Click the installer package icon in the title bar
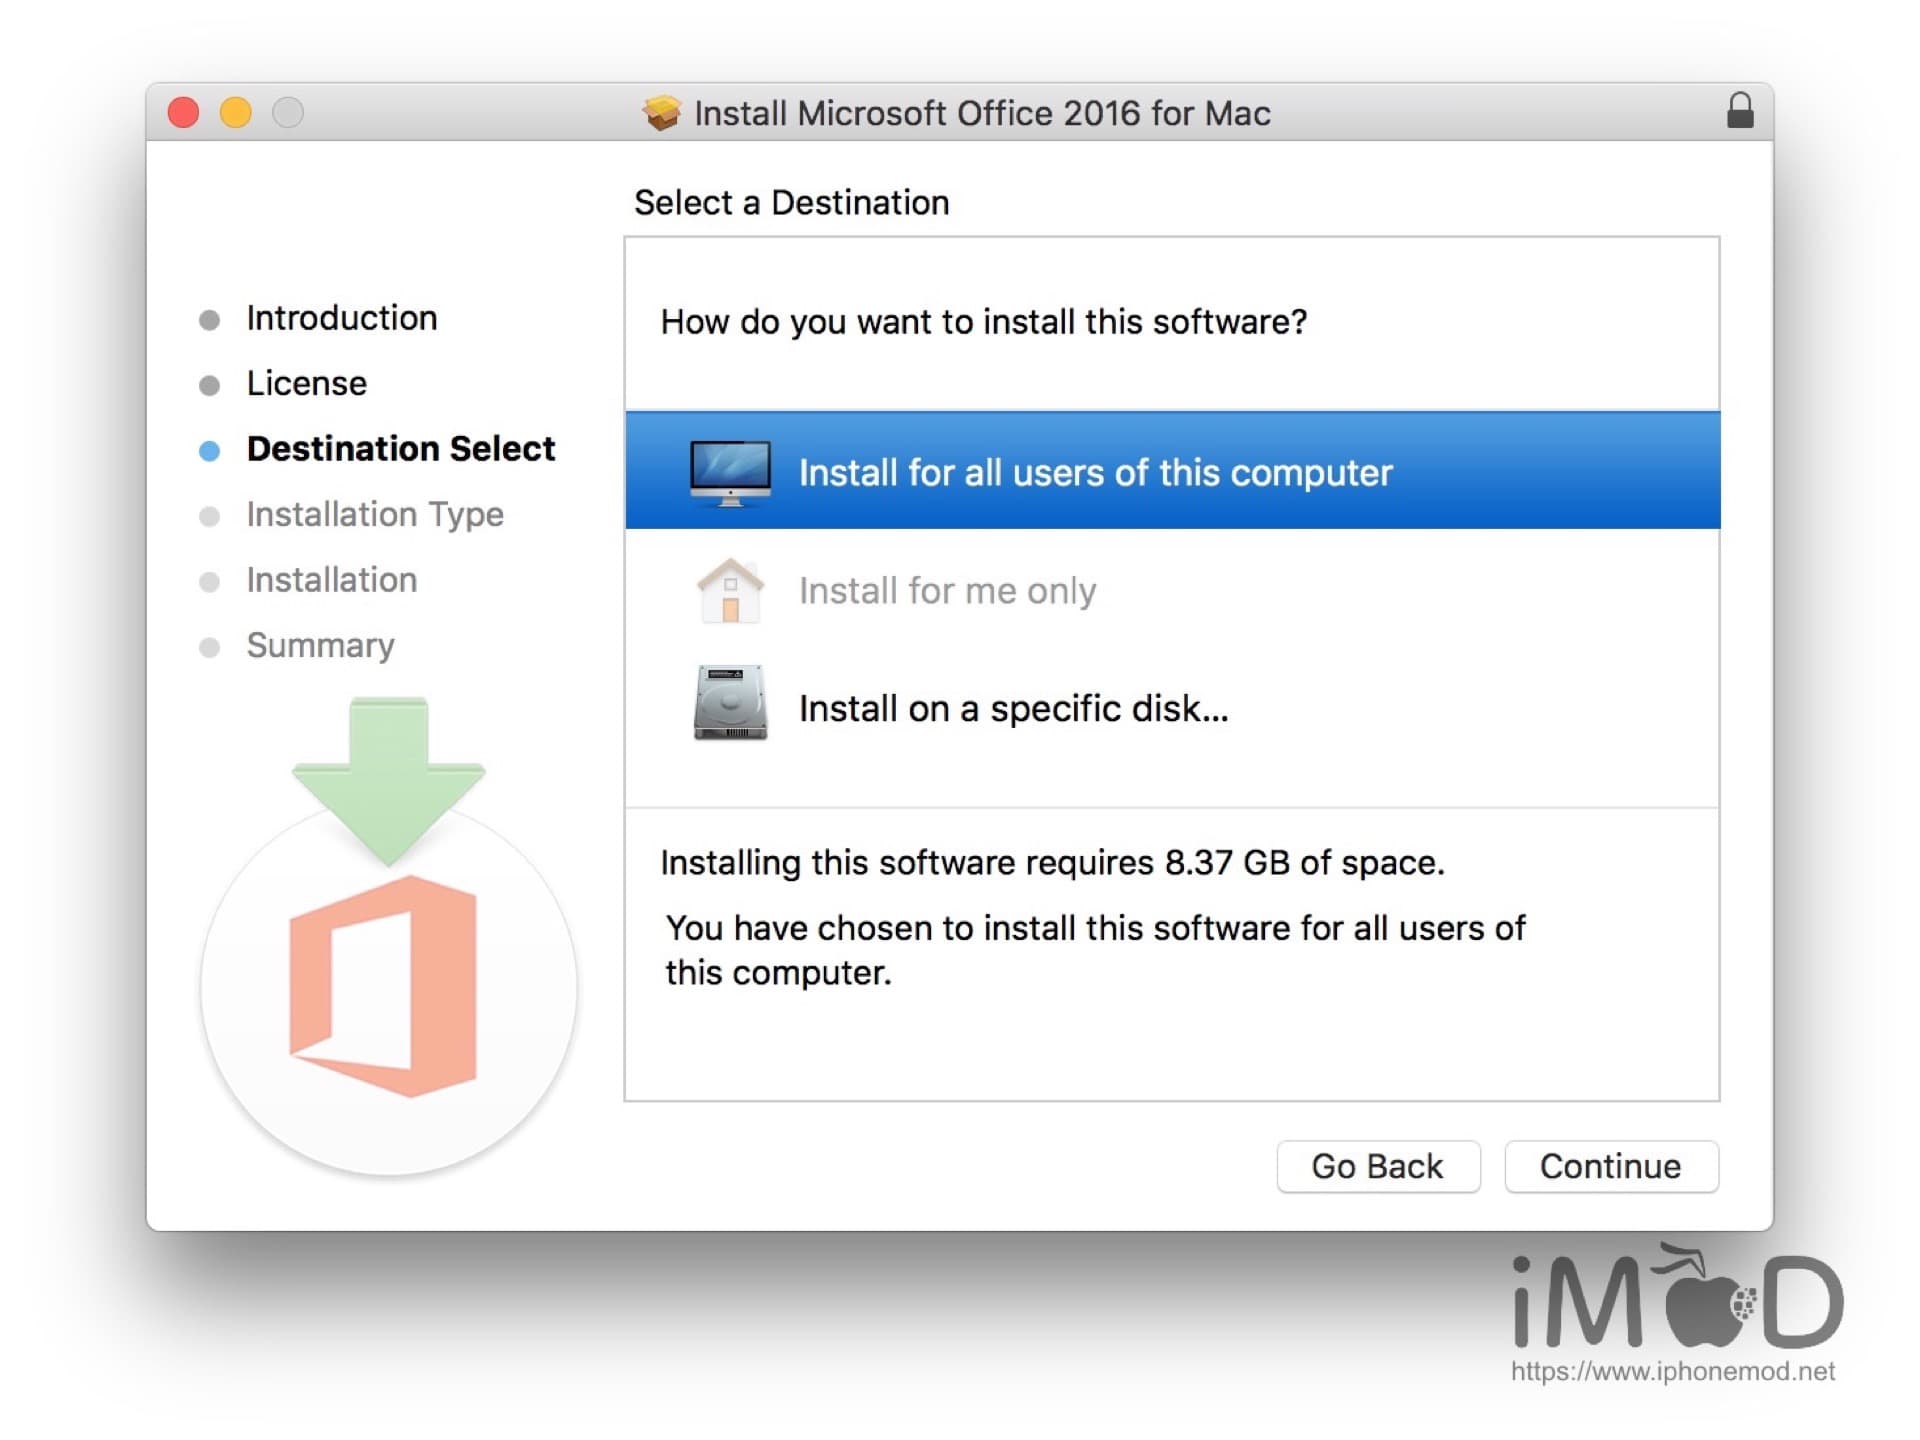This screenshot has height=1440, width=1920. coord(663,112)
